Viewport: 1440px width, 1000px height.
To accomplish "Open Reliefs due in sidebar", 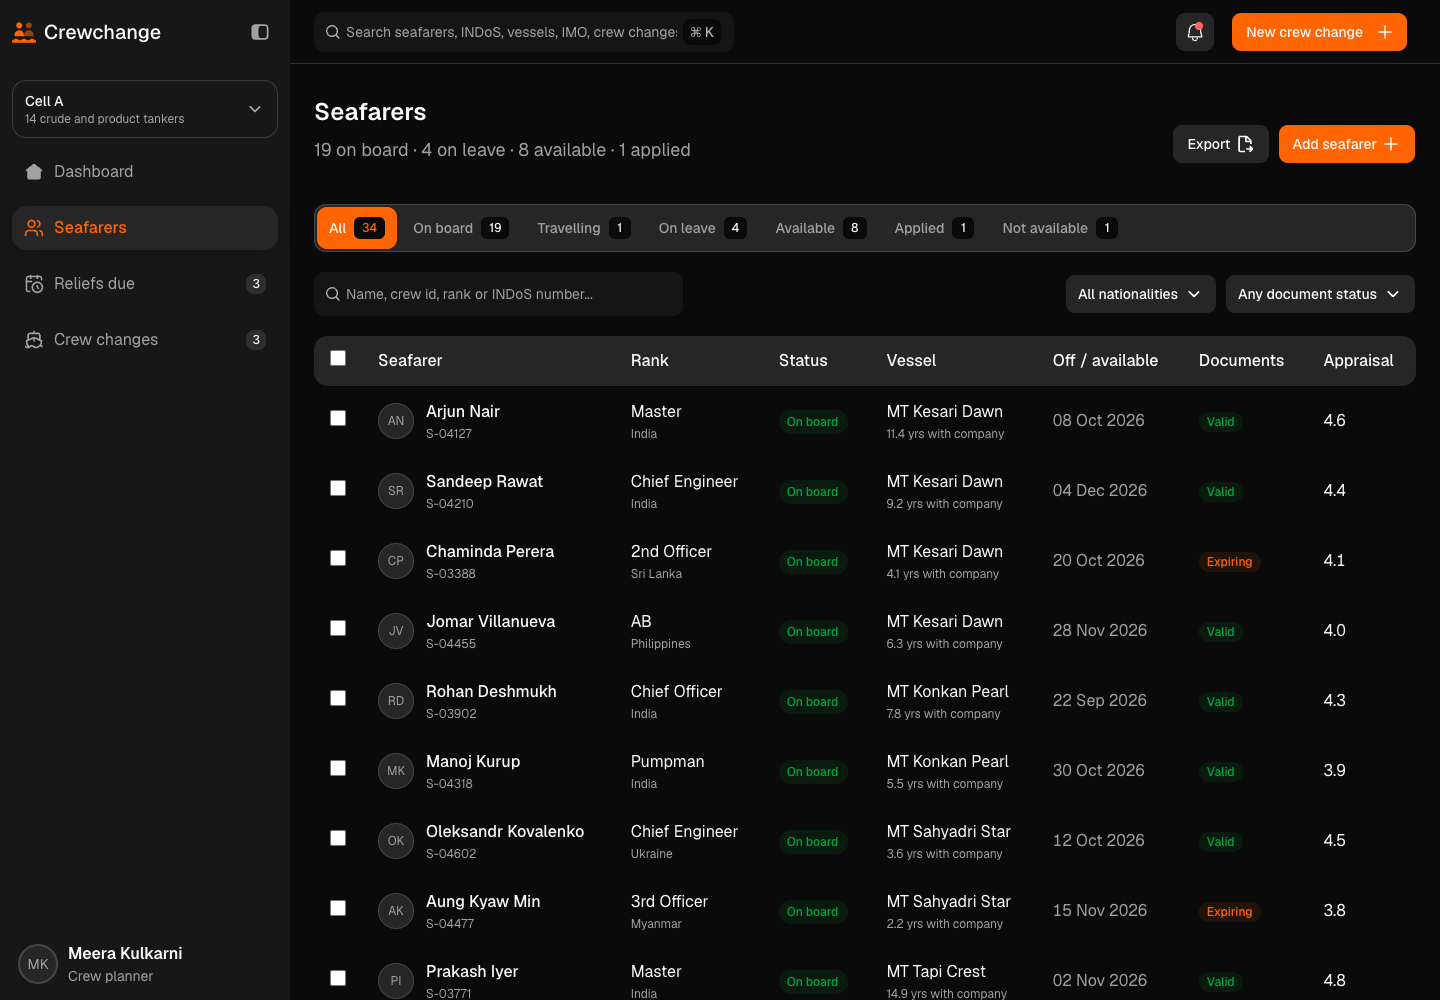I will coord(145,284).
